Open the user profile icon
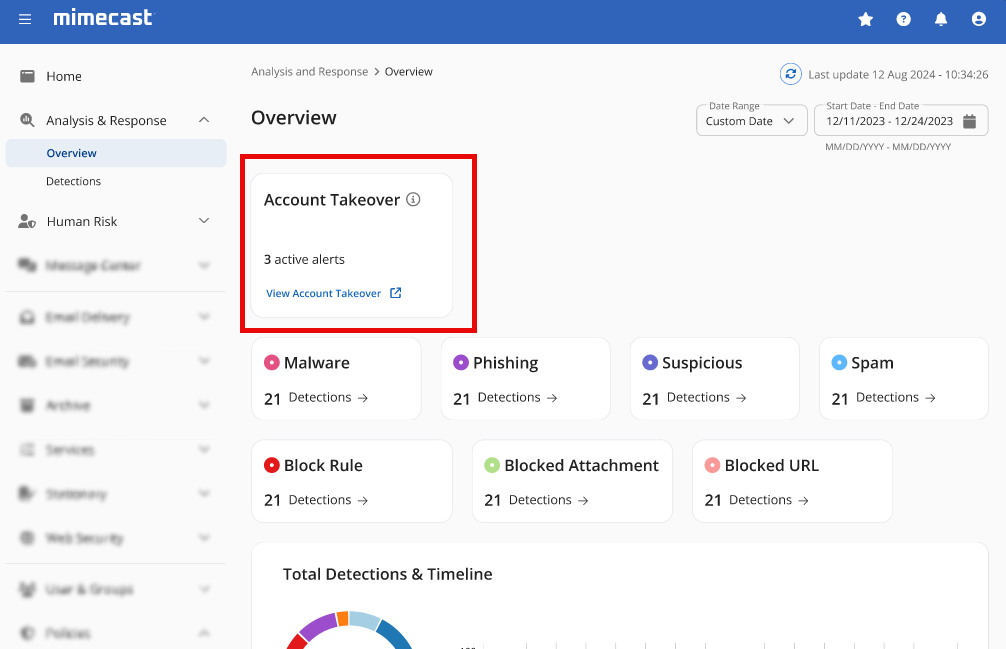This screenshot has height=649, width=1006. (x=979, y=19)
